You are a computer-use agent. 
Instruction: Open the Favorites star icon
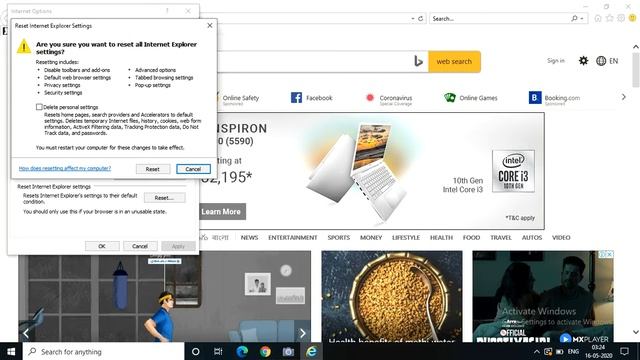[609, 18]
